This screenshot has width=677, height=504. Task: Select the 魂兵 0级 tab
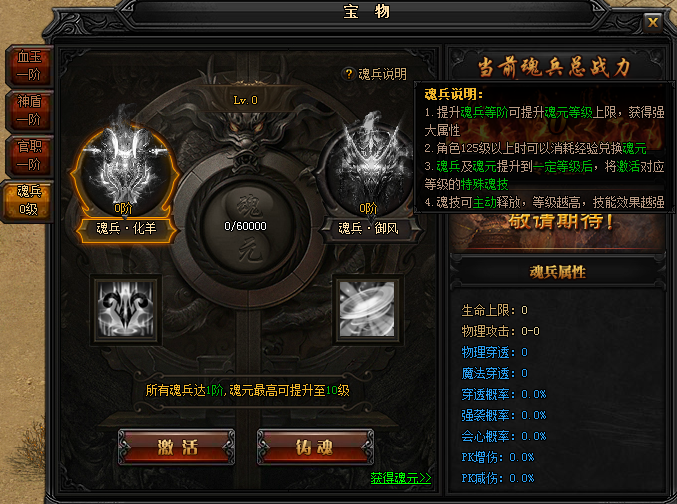28,201
